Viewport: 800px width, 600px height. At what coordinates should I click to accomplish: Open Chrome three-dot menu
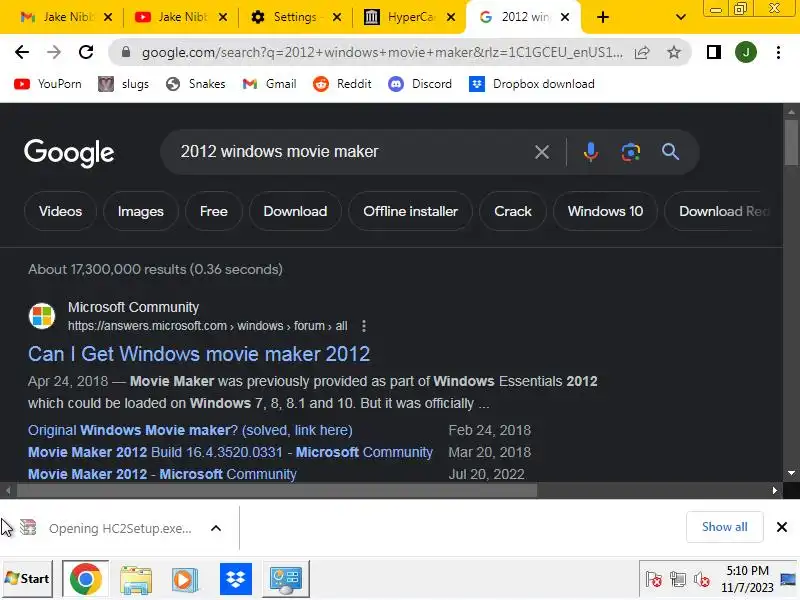(x=778, y=52)
